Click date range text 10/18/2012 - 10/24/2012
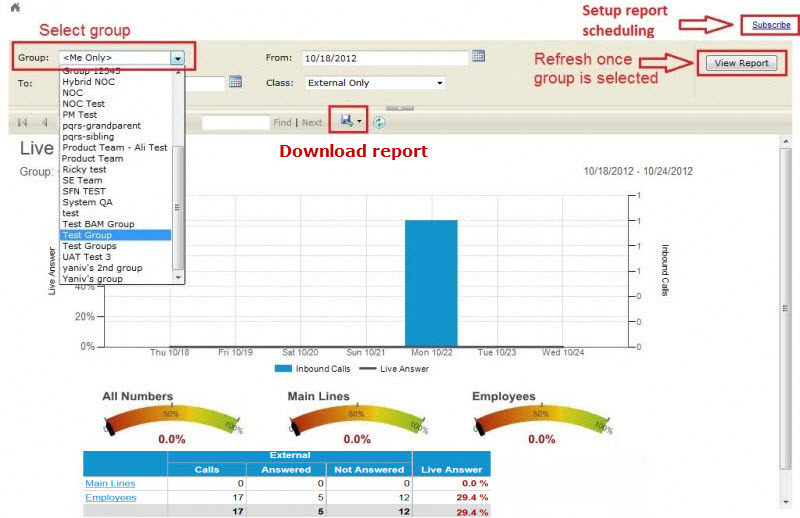Viewport: 800px width, 518px height. pyautogui.click(x=638, y=171)
